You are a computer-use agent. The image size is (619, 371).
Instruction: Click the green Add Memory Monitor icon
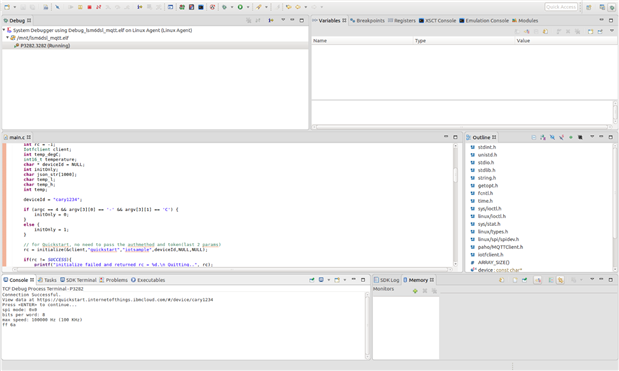415,291
